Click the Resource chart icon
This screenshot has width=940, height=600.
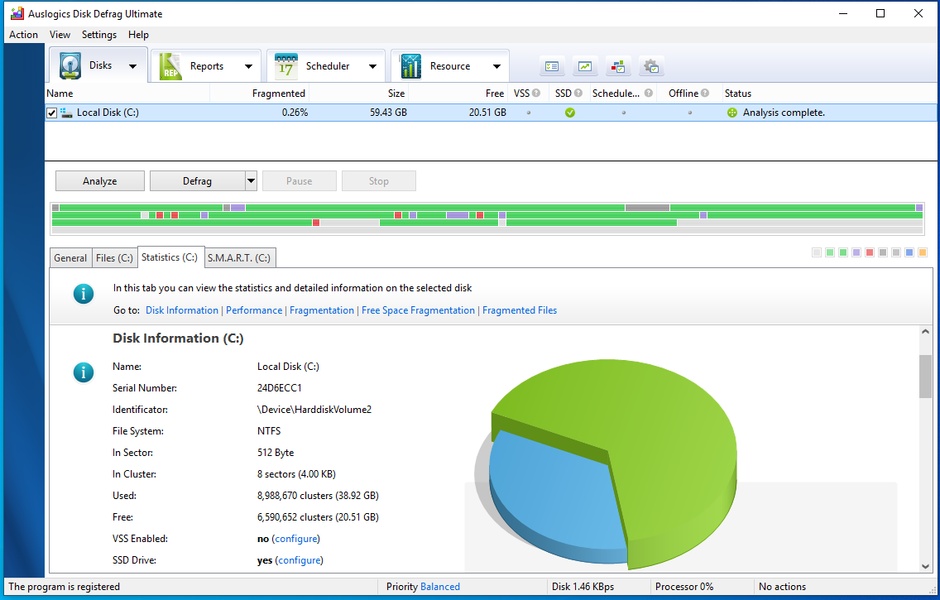click(410, 66)
